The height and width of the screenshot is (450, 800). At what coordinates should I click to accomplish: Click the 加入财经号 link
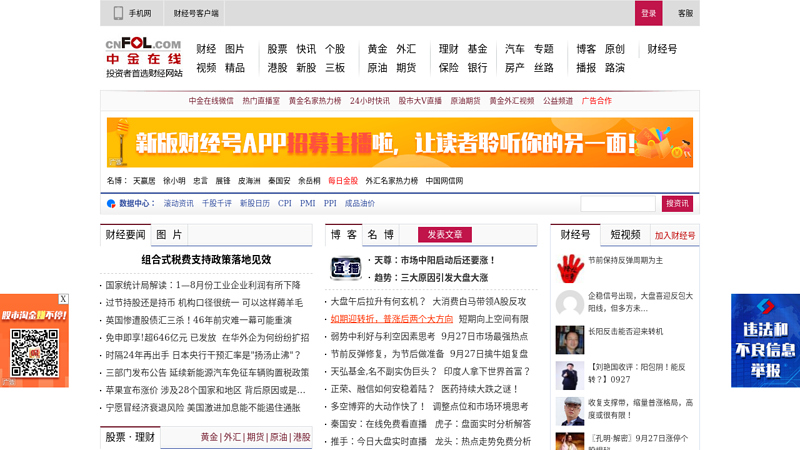tap(674, 236)
